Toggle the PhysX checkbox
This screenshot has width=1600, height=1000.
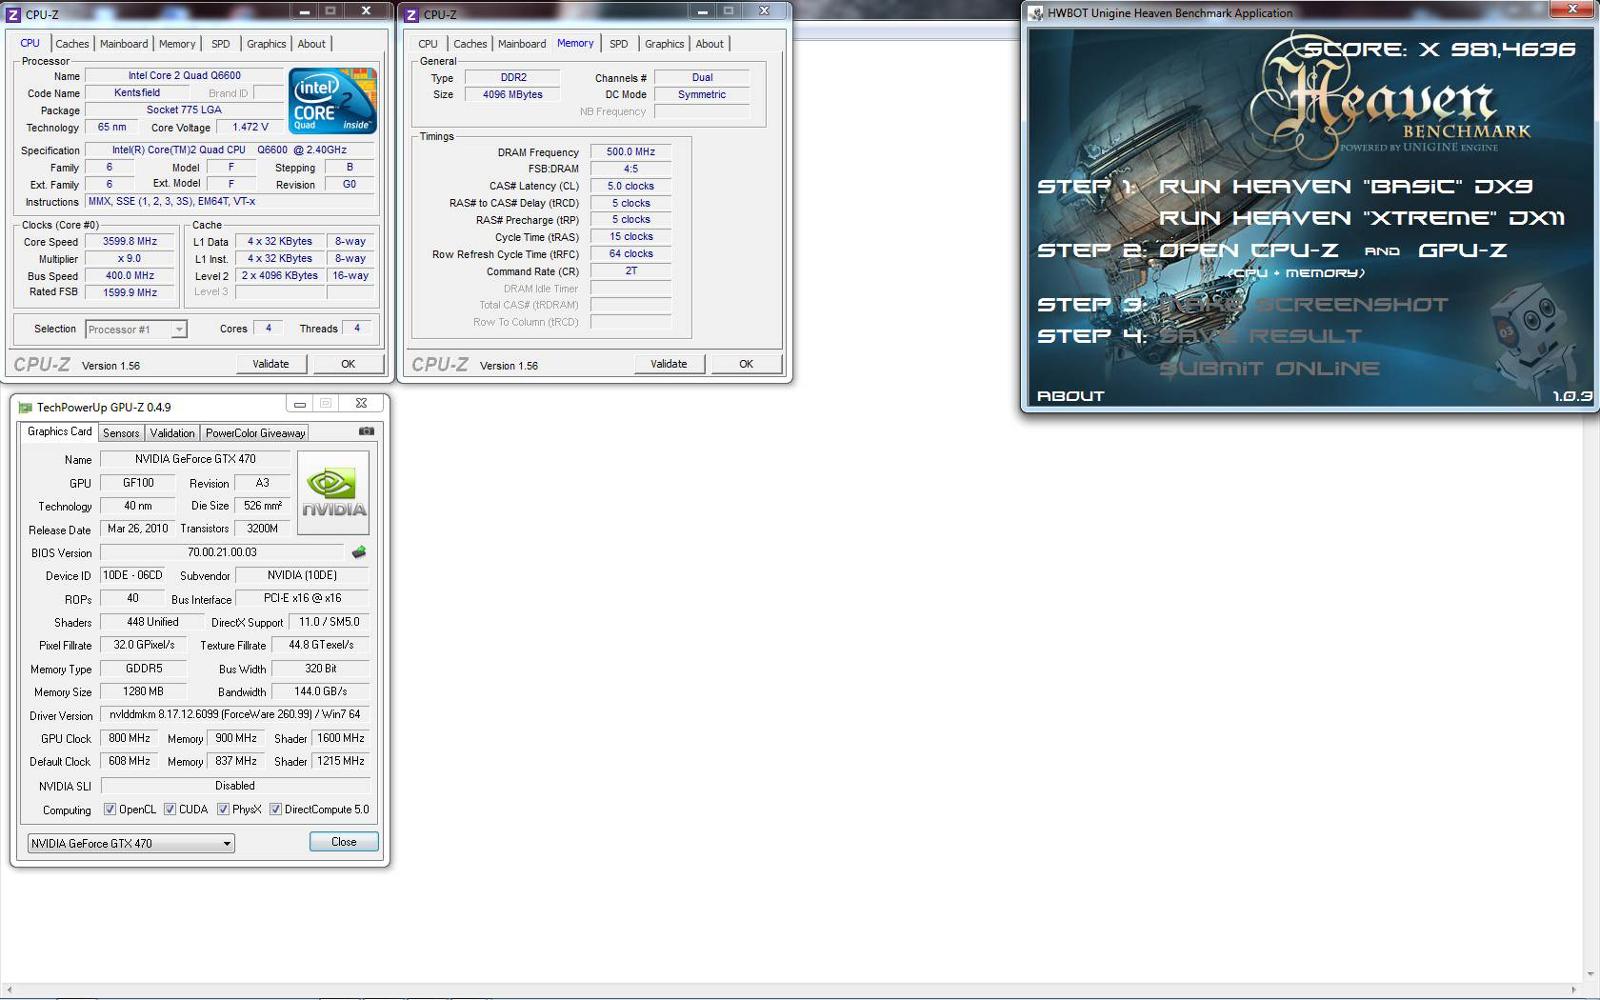(223, 810)
